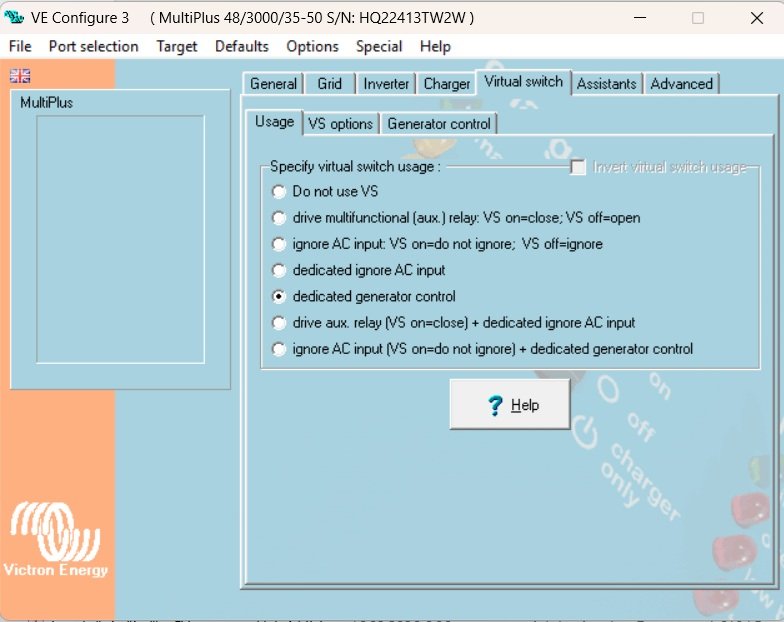This screenshot has width=784, height=622.
Task: Close the VE Configure window
Action: coord(757,18)
